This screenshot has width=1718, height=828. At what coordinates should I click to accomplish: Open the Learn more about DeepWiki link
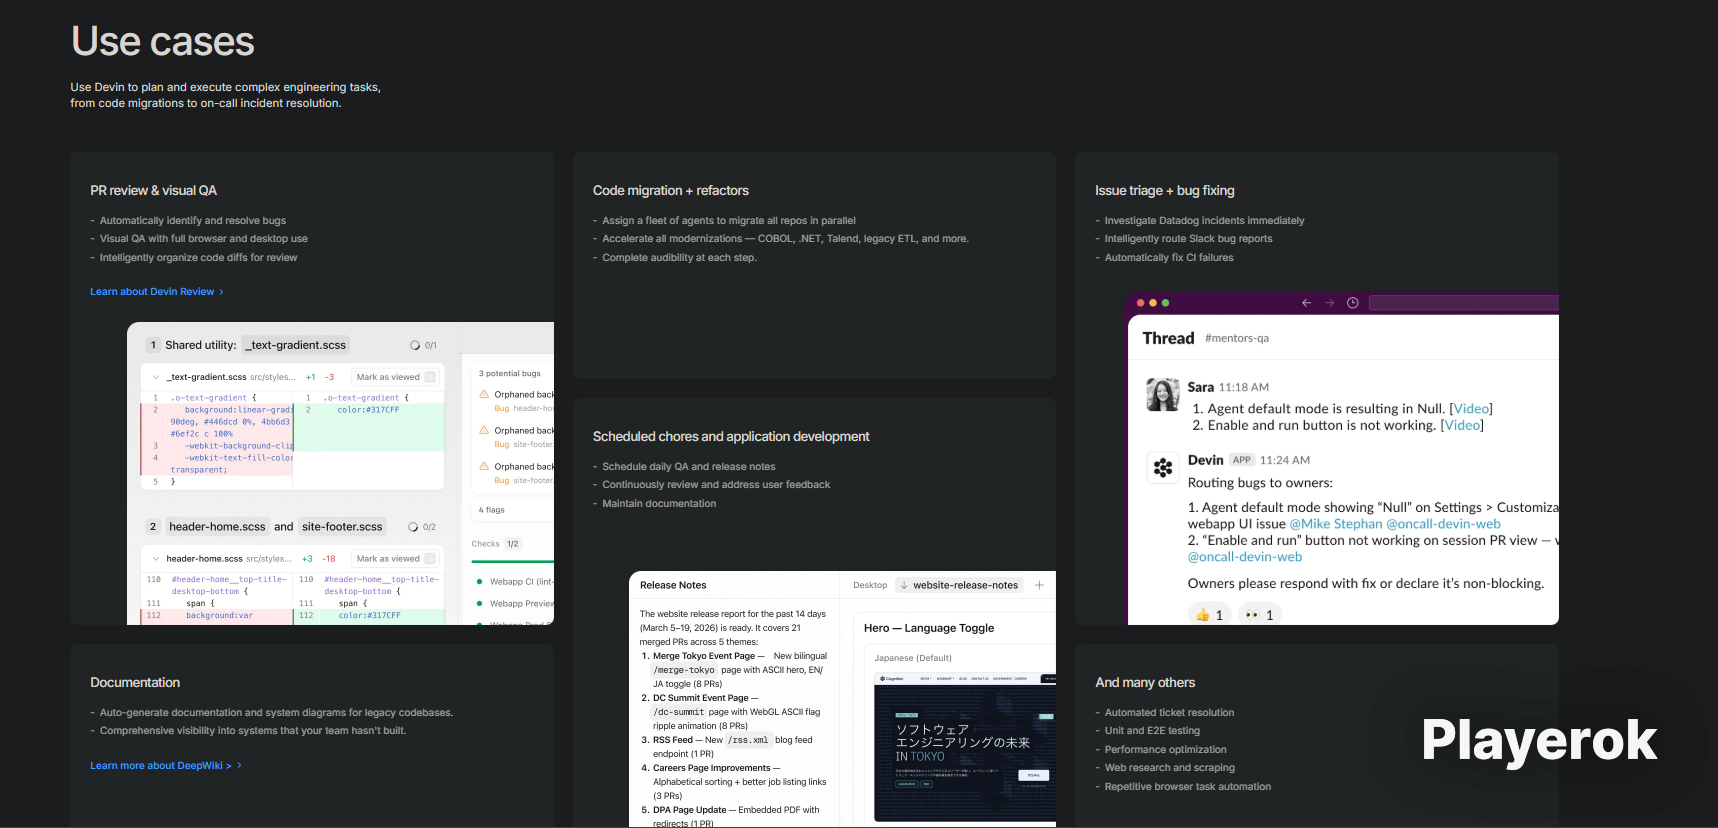click(166, 766)
